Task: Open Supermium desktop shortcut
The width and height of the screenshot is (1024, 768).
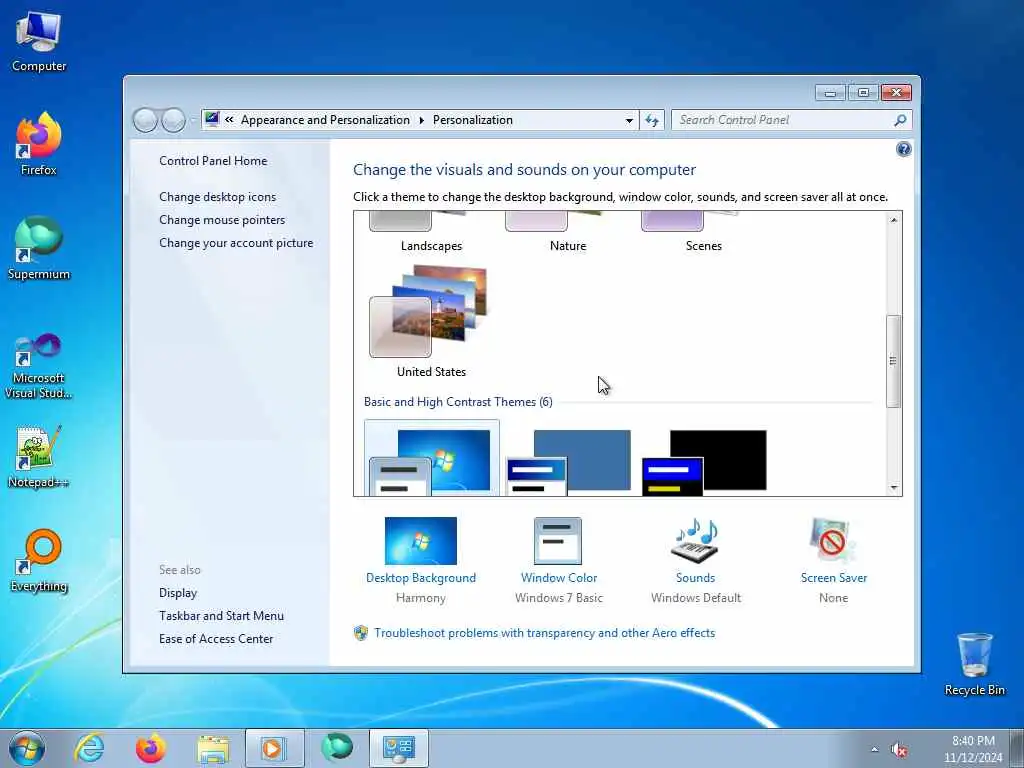Action: click(39, 249)
